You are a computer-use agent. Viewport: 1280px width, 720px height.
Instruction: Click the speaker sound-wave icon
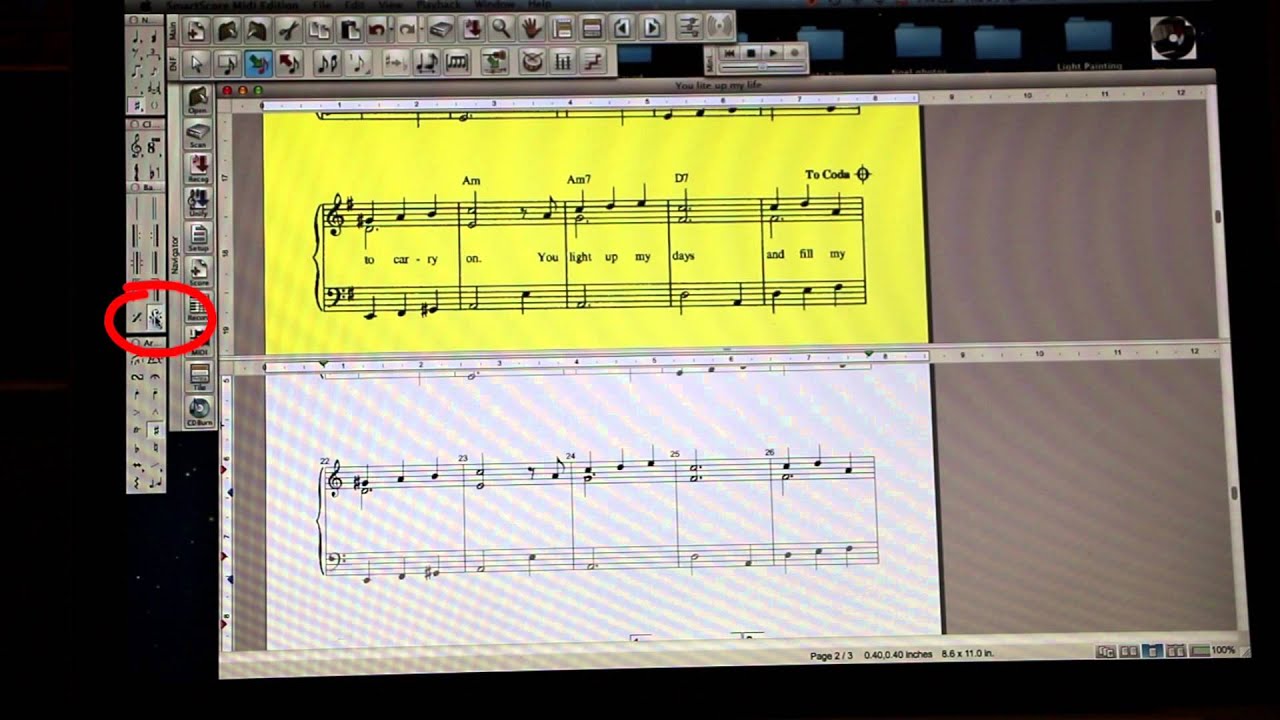[x=718, y=26]
